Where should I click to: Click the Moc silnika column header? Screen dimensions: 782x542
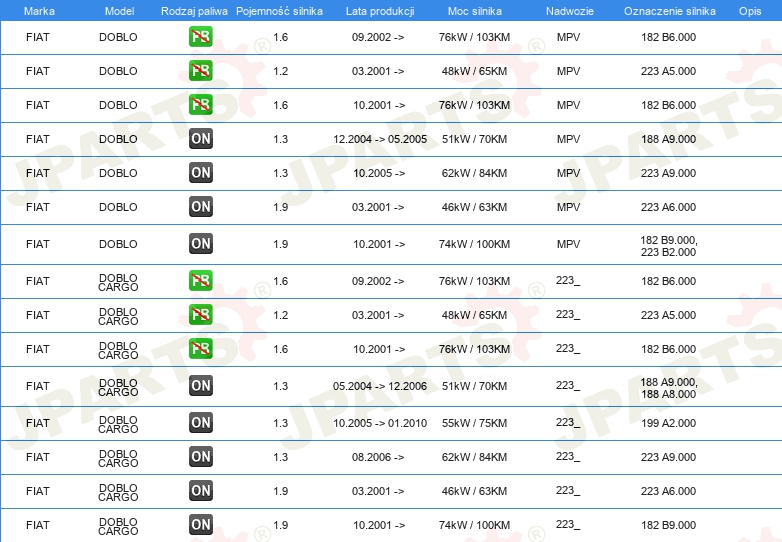pyautogui.click(x=475, y=11)
